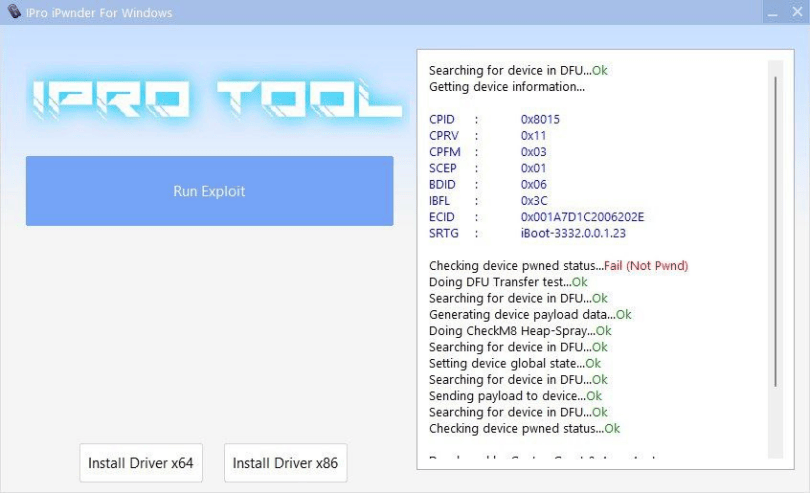Select the IBFL value 0x3C
Viewport: 810px width, 493px height.
pyautogui.click(x=534, y=201)
